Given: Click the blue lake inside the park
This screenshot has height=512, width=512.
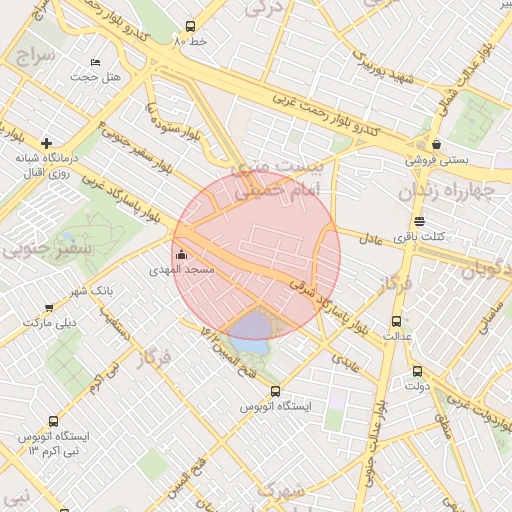Looking at the screenshot, I should coord(252,332).
